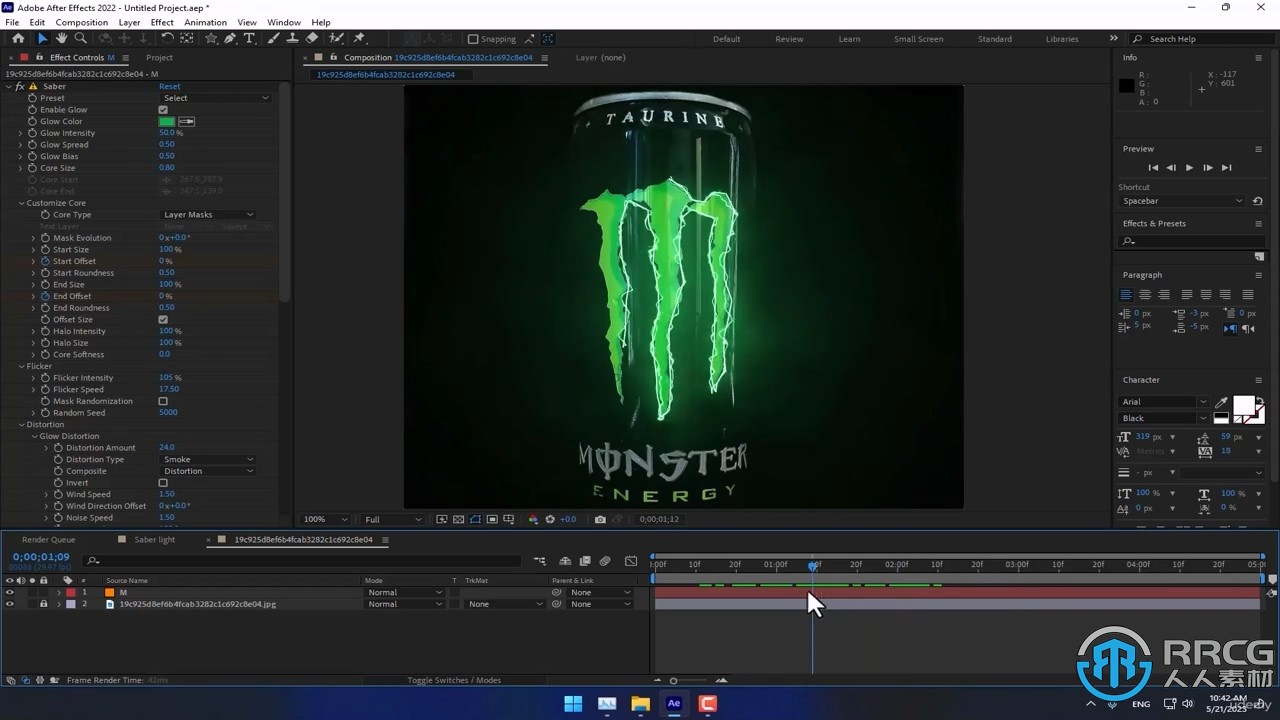Open the resolution Full dropdown
1280x720 pixels.
(x=393, y=520)
